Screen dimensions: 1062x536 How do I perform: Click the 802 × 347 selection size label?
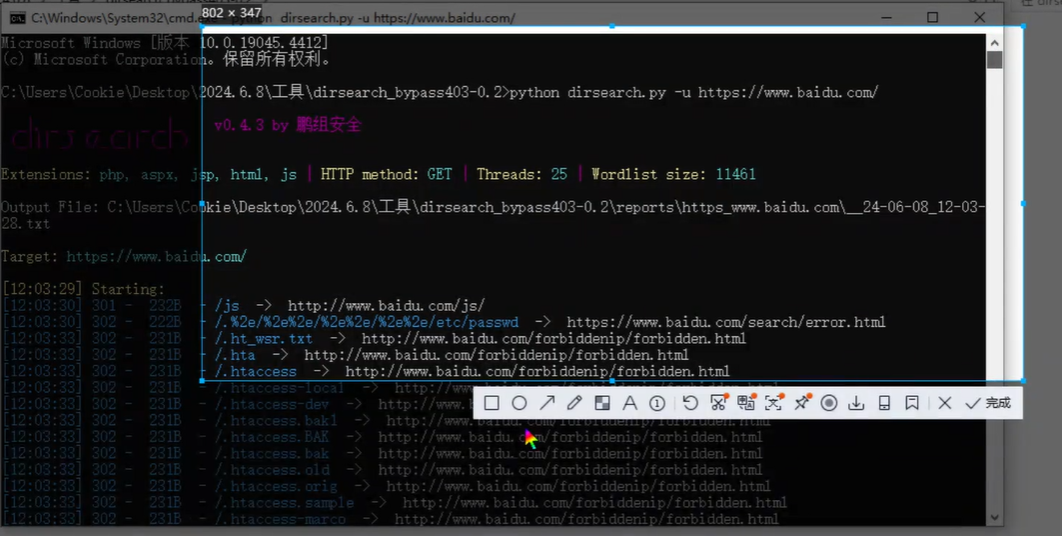pos(232,13)
